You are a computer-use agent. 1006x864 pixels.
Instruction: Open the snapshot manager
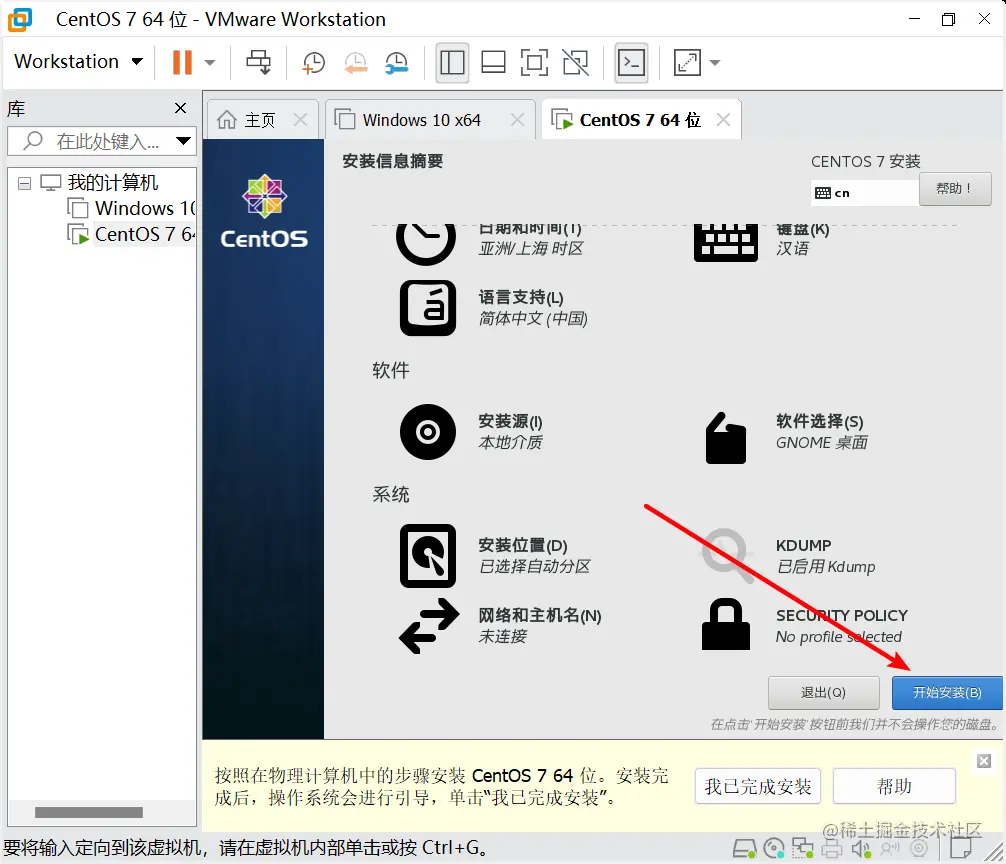point(396,63)
